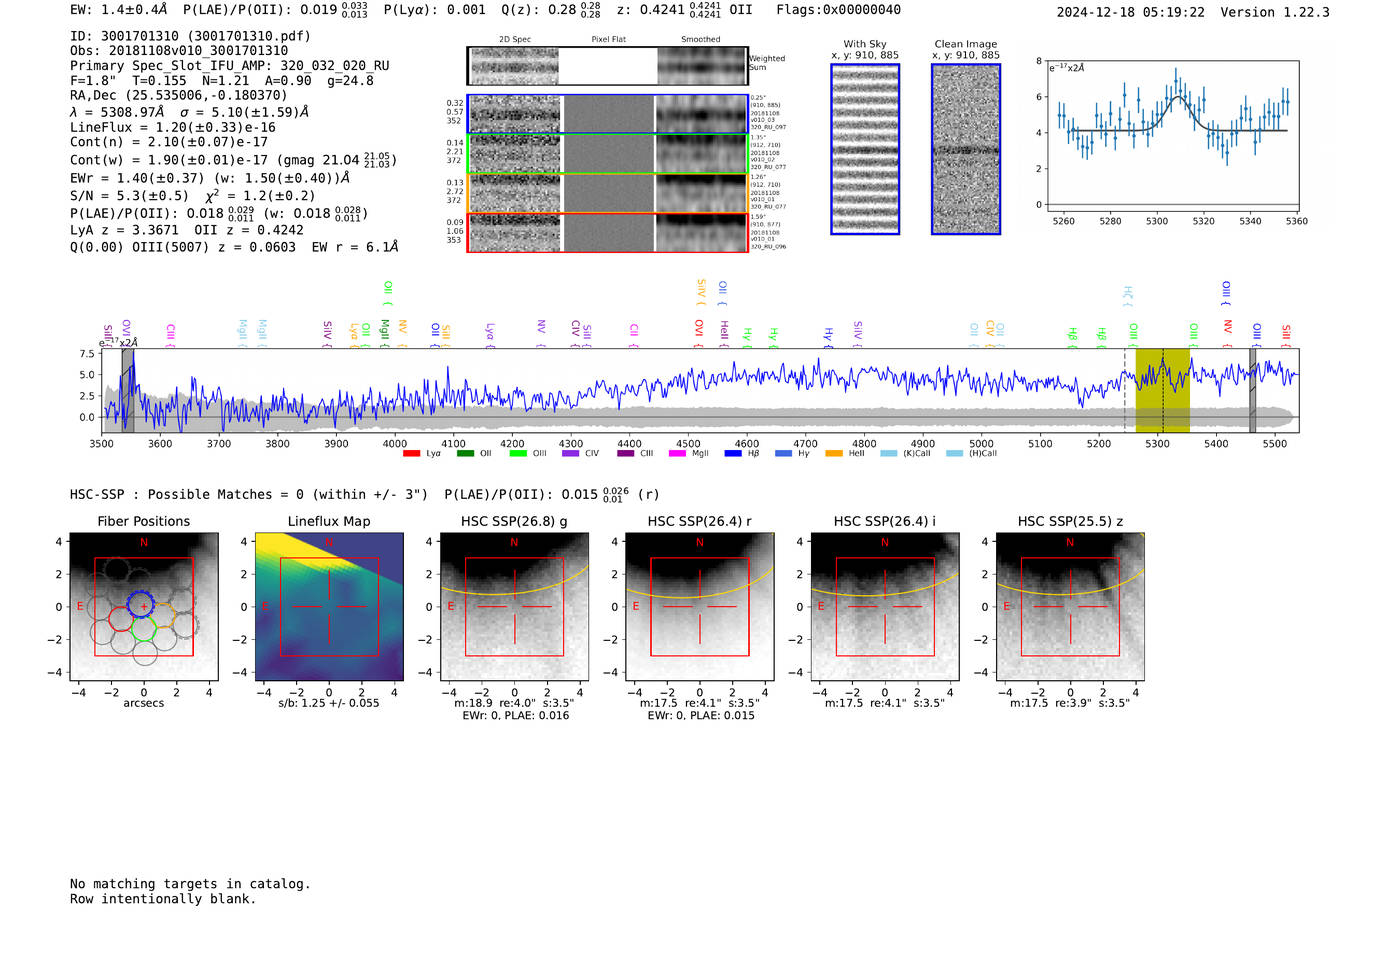This screenshot has height=953, width=1400.
Task: Click the S/N = 5.3(±0.5) line
Action: (192, 196)
